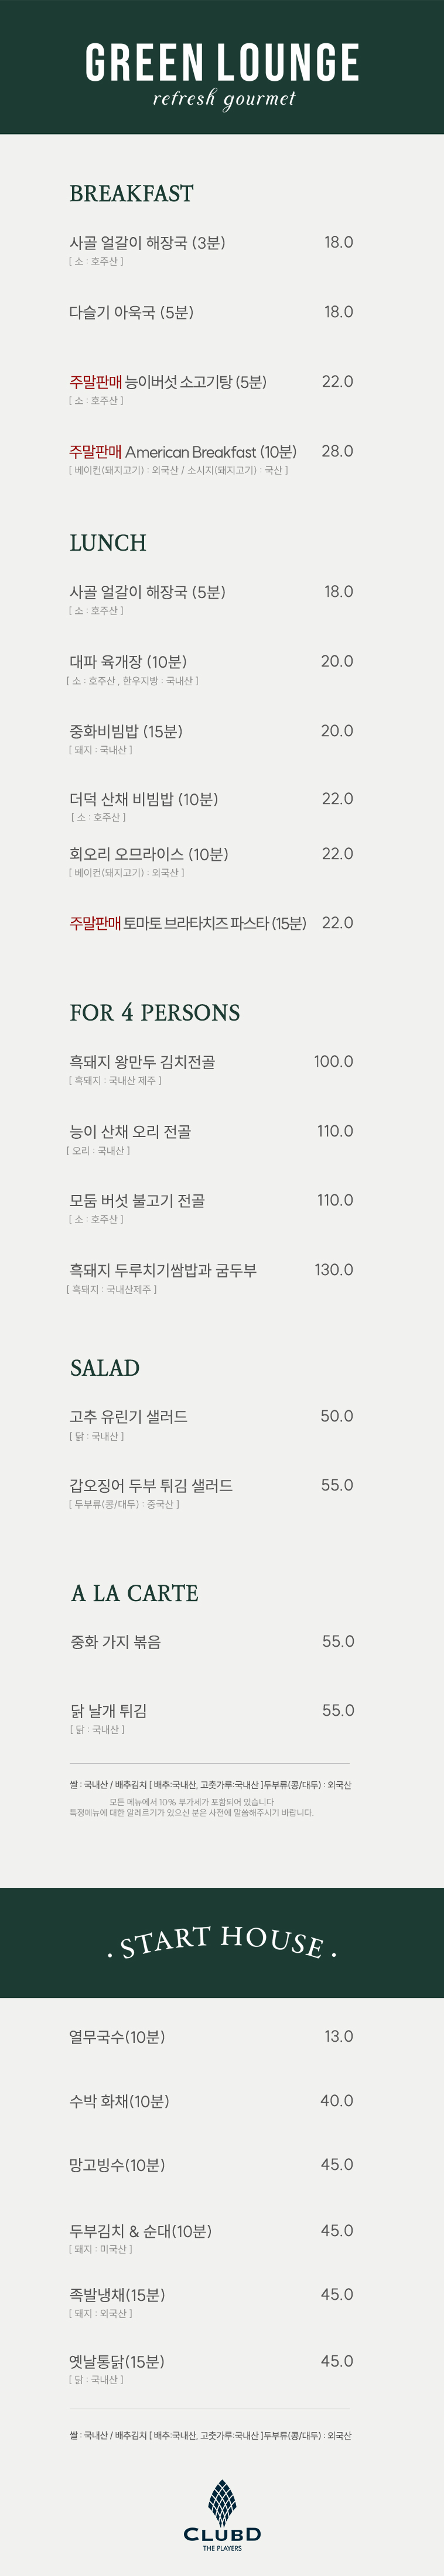
Task: Select 닭 날개 튀김 item
Action: [x=108, y=1711]
